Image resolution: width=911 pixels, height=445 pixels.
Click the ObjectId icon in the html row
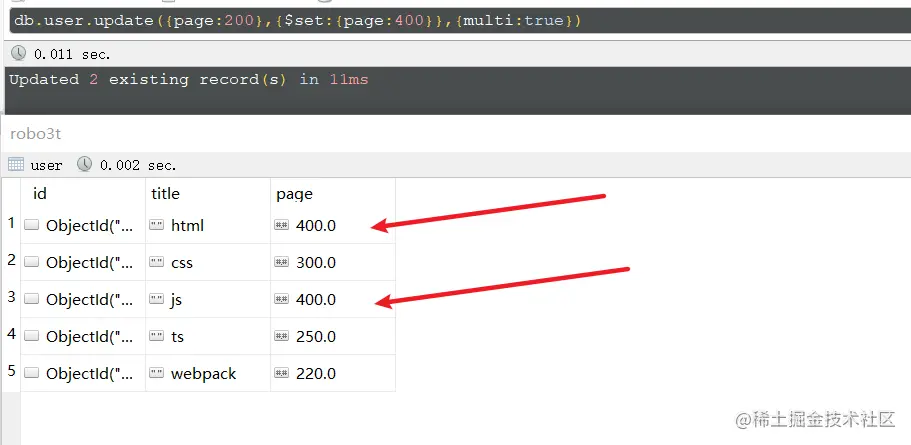click(x=32, y=225)
